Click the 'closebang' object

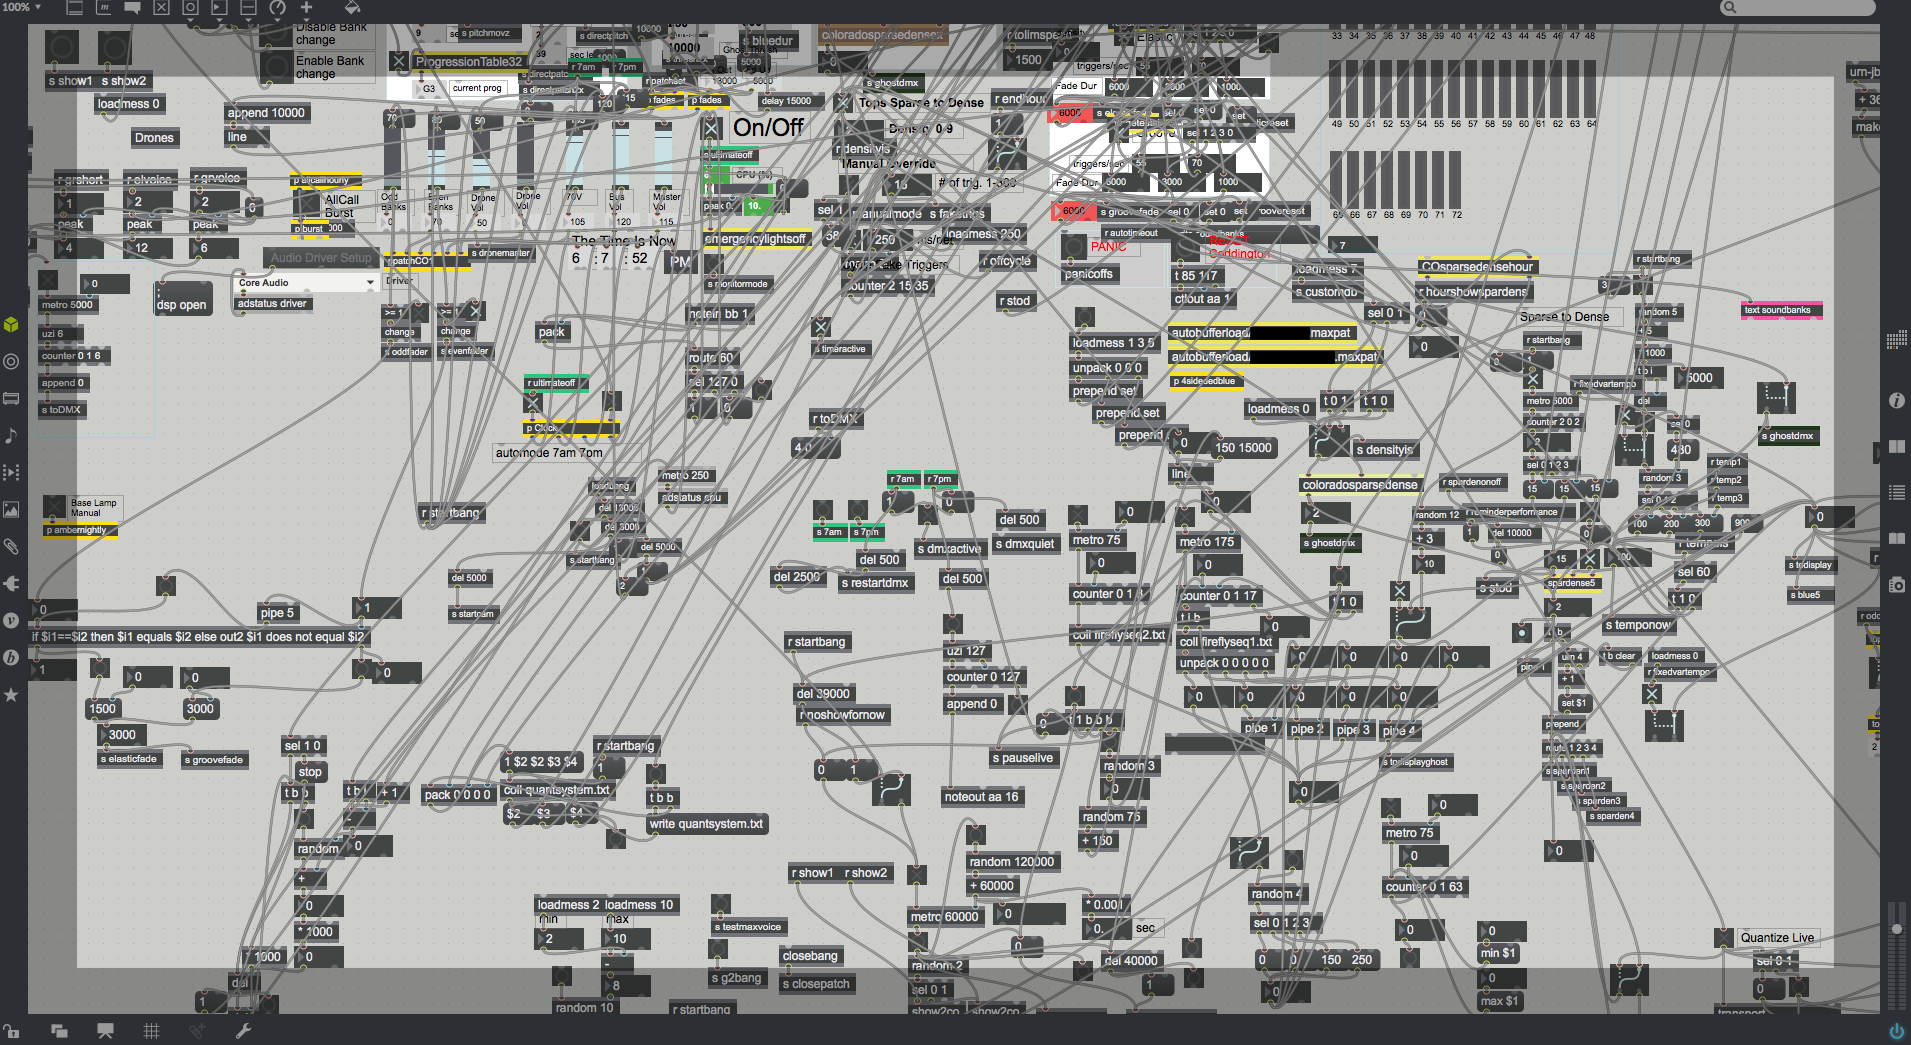(810, 956)
